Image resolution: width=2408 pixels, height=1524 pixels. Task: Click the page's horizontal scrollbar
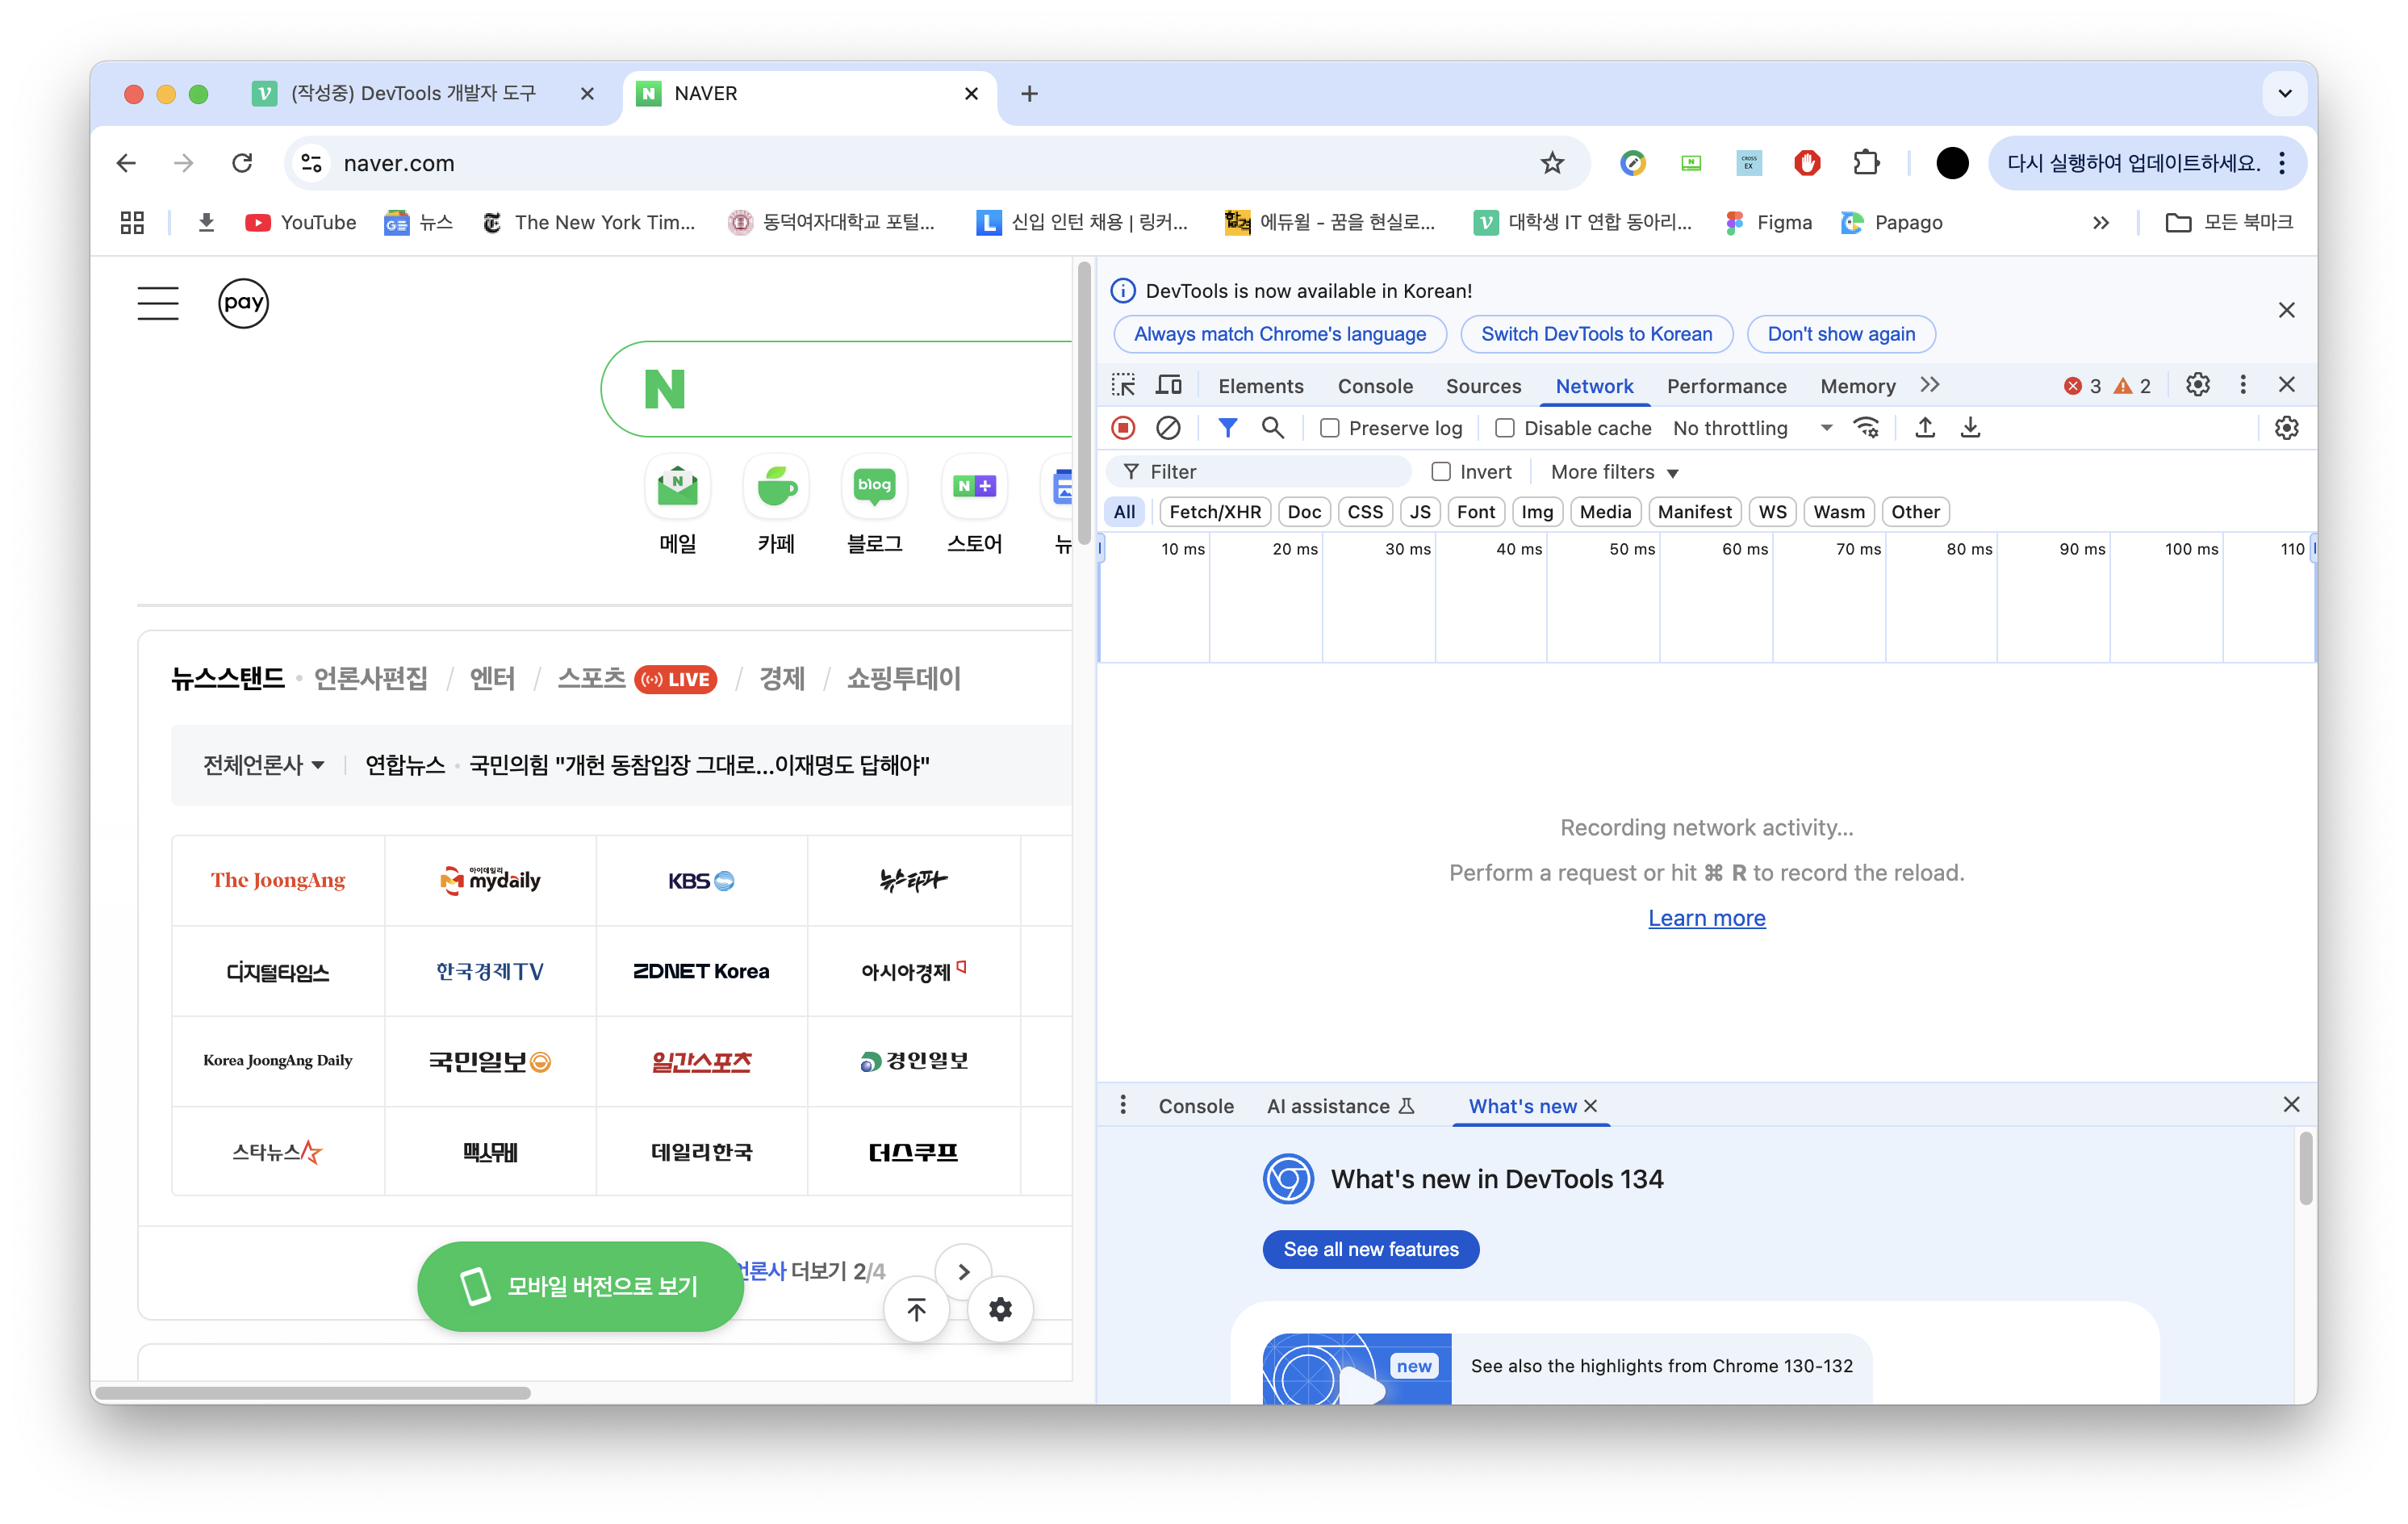pos(312,1393)
